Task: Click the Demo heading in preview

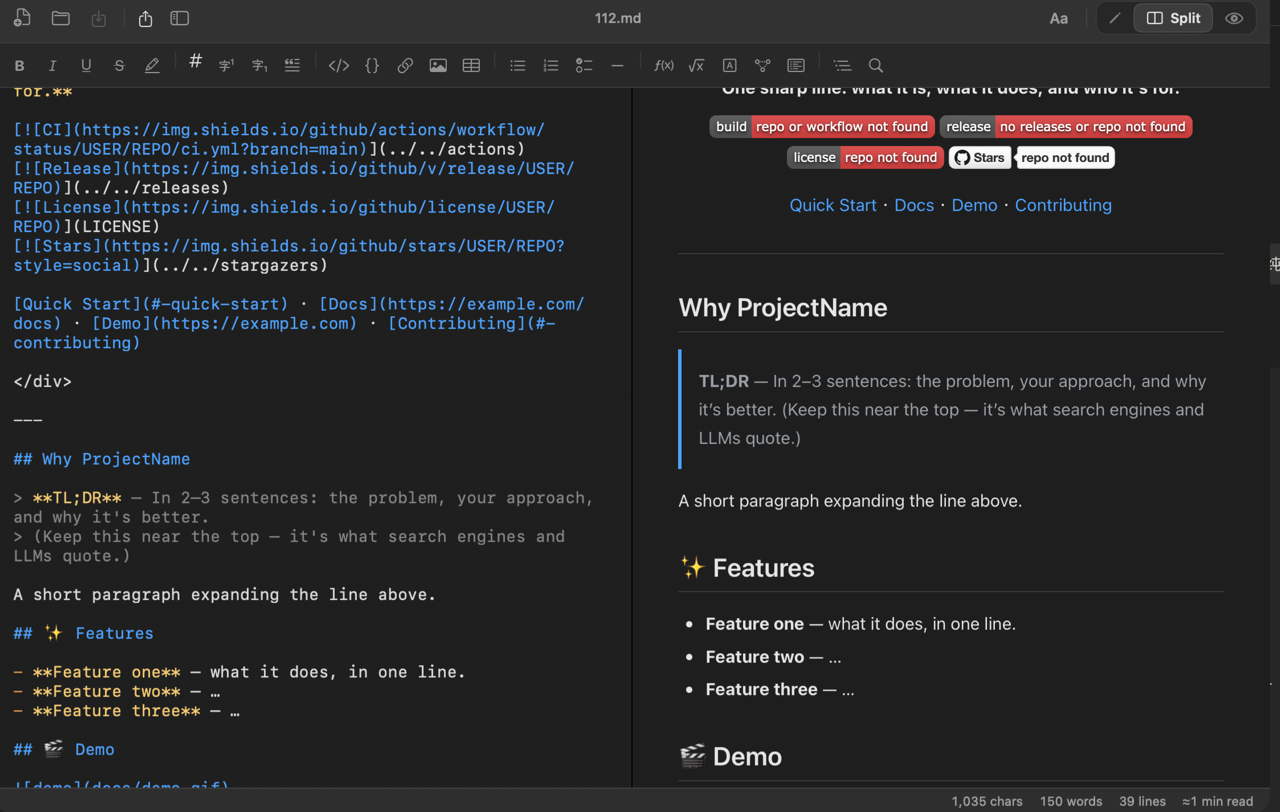Action: (730, 757)
